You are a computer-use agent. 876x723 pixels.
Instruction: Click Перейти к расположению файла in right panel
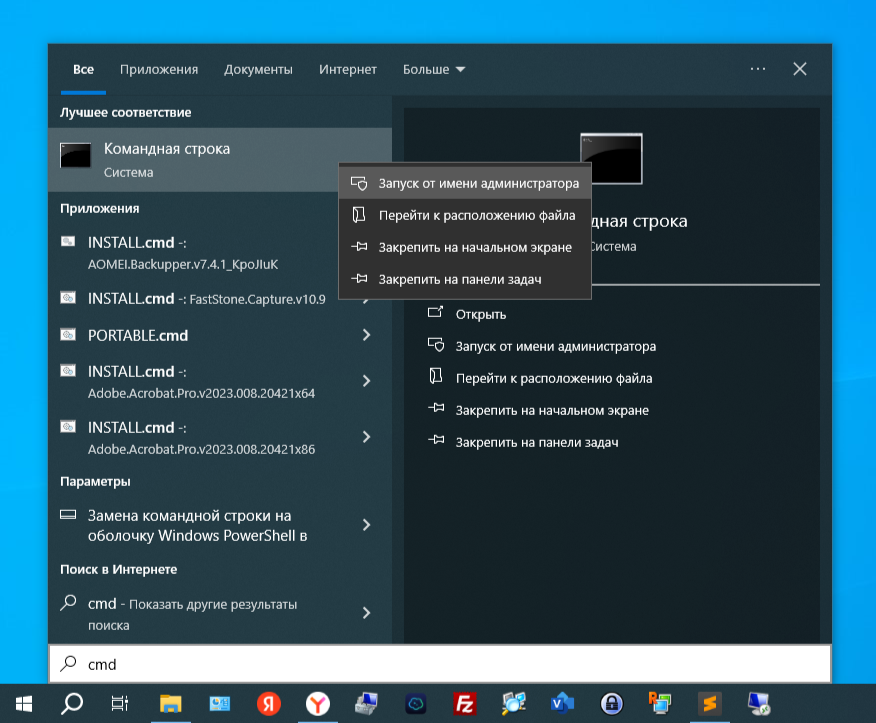click(554, 378)
